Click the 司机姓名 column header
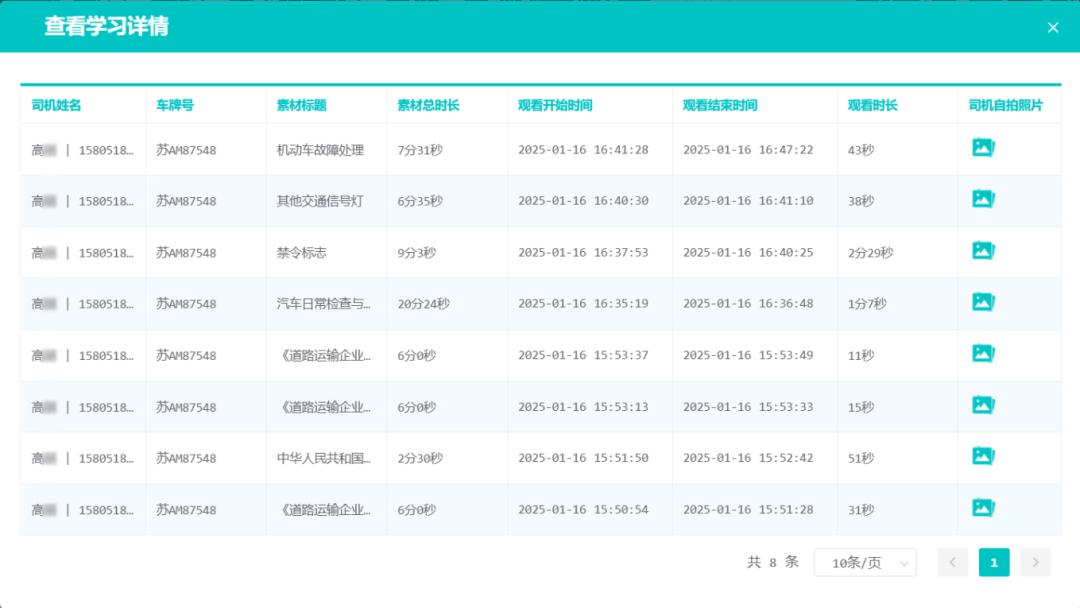The height and width of the screenshot is (608, 1080). (x=56, y=105)
